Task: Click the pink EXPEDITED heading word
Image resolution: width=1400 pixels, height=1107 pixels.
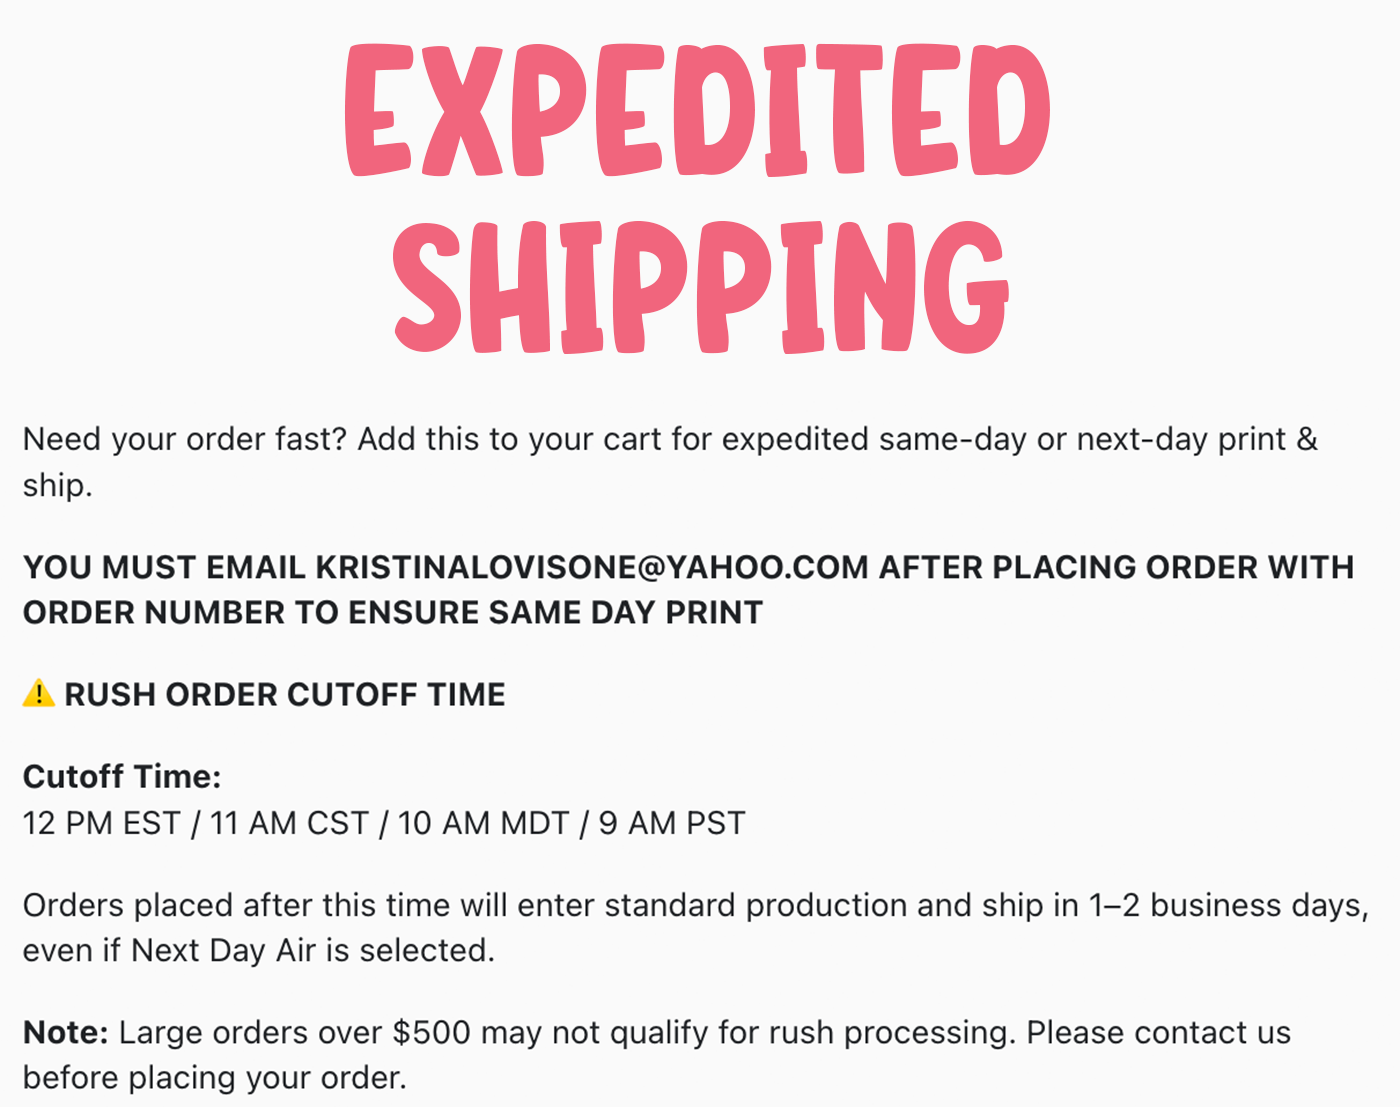Action: (x=698, y=112)
